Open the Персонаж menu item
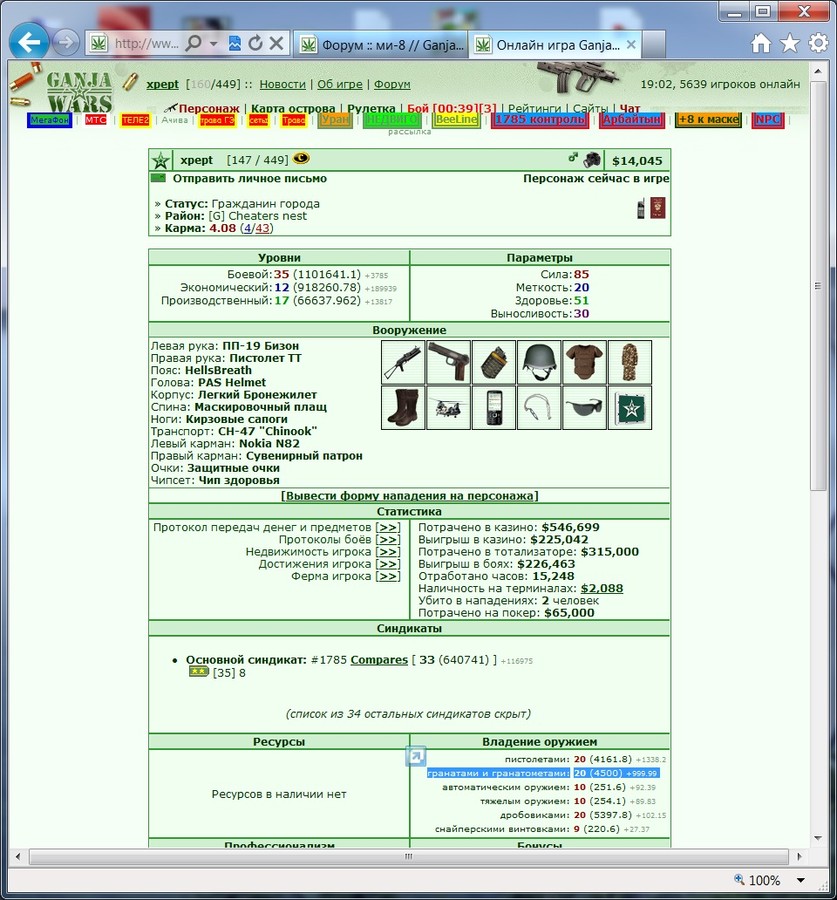The image size is (837, 900). (208, 108)
